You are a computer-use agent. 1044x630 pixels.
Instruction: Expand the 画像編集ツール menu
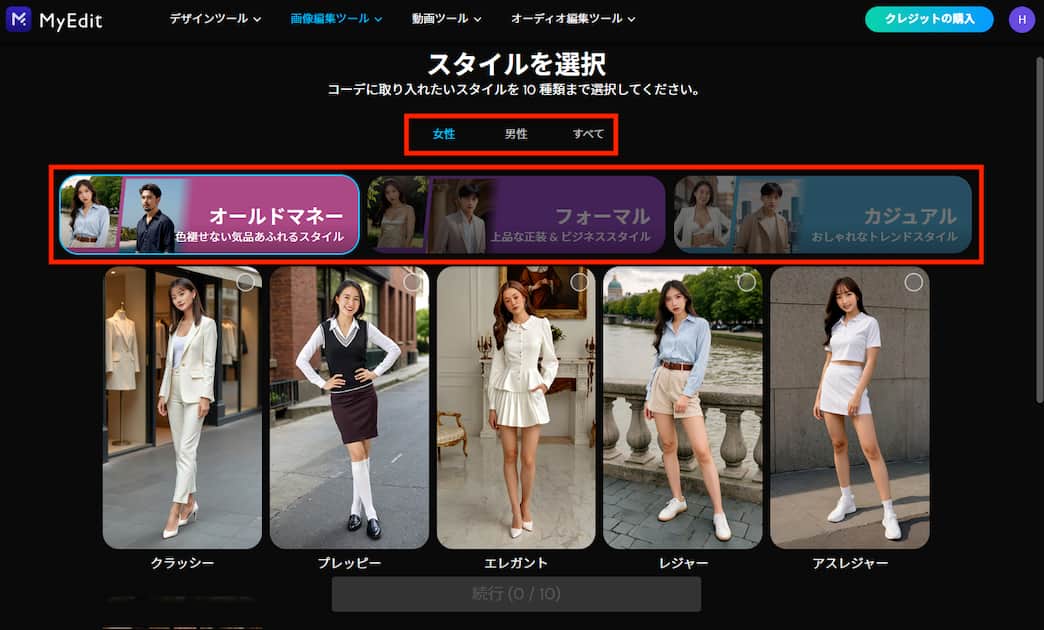pos(336,19)
